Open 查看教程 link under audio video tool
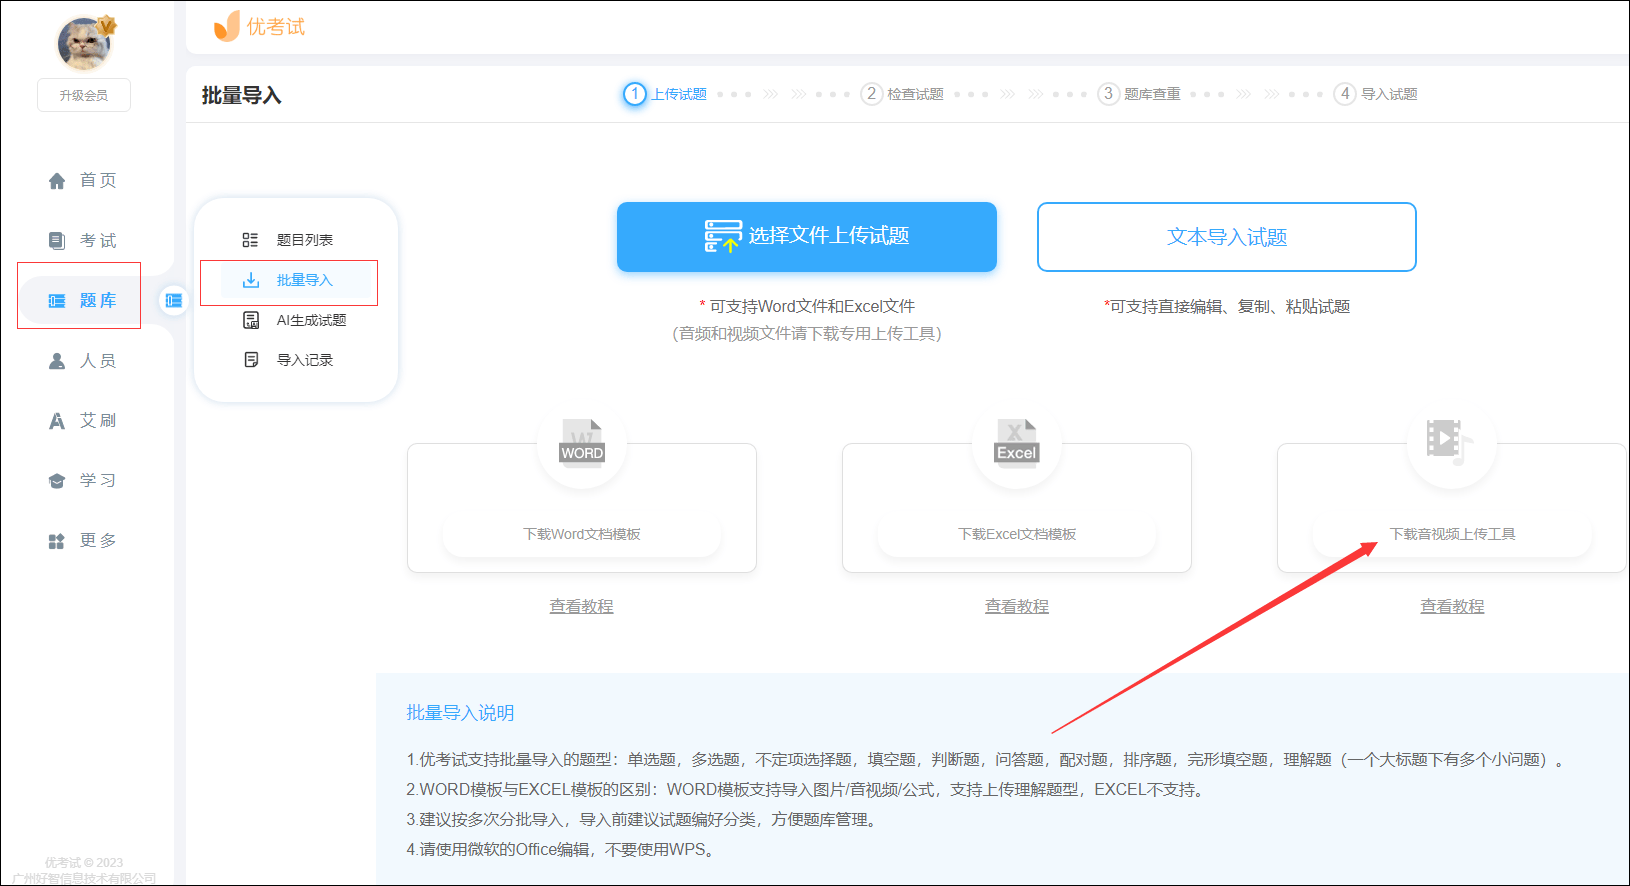Viewport: 1630px width, 886px height. [1452, 607]
